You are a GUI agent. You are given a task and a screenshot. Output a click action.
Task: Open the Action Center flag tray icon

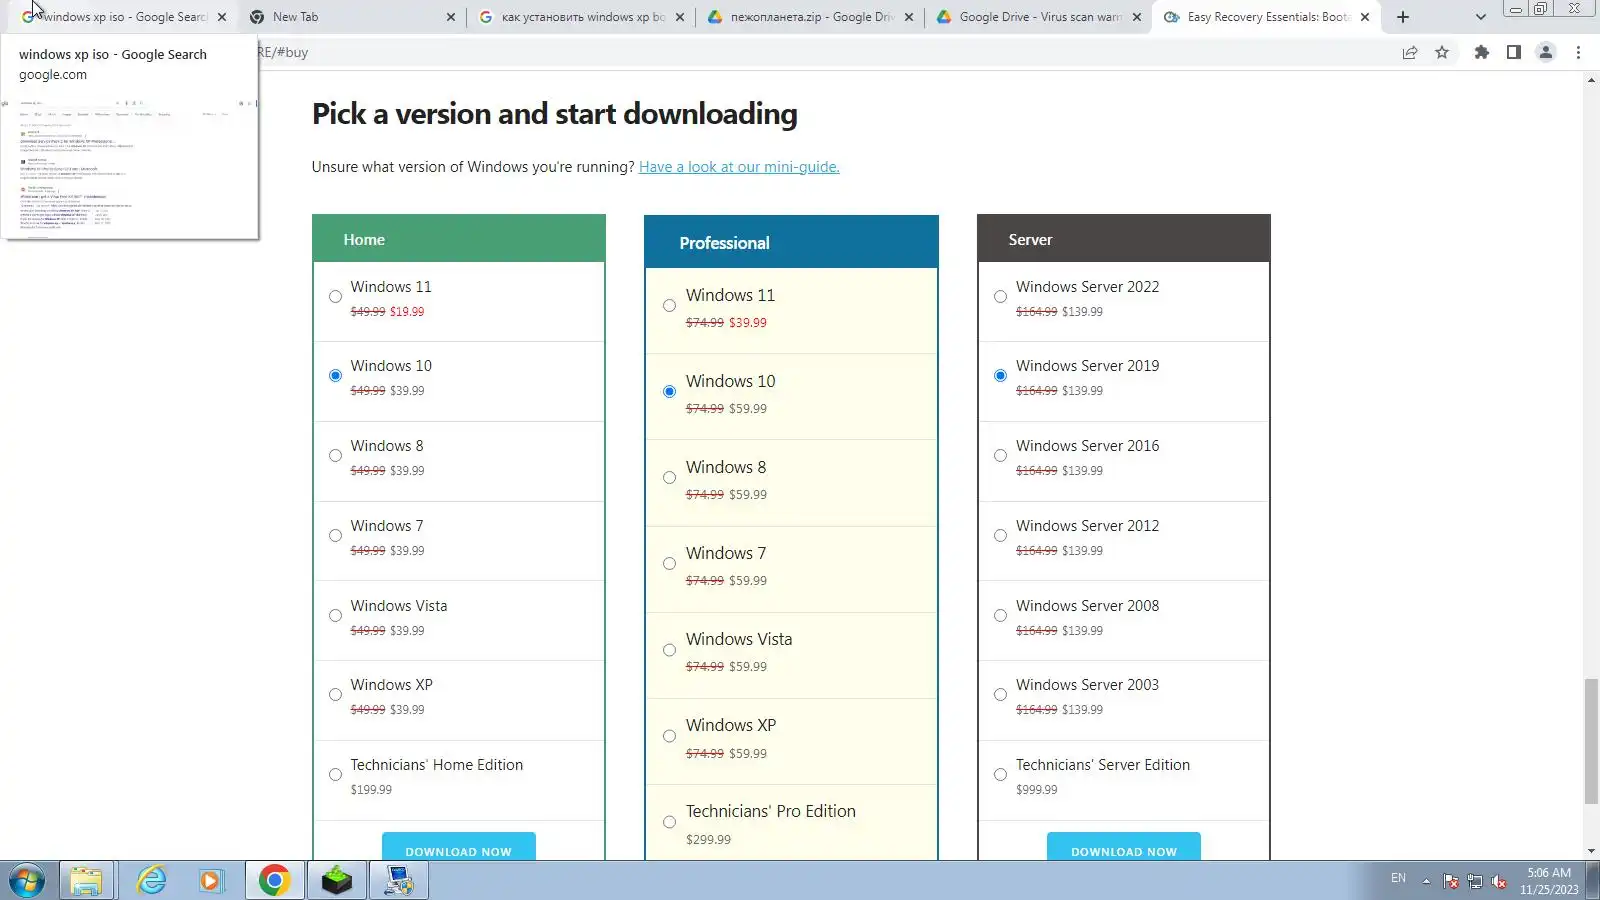point(1451,881)
